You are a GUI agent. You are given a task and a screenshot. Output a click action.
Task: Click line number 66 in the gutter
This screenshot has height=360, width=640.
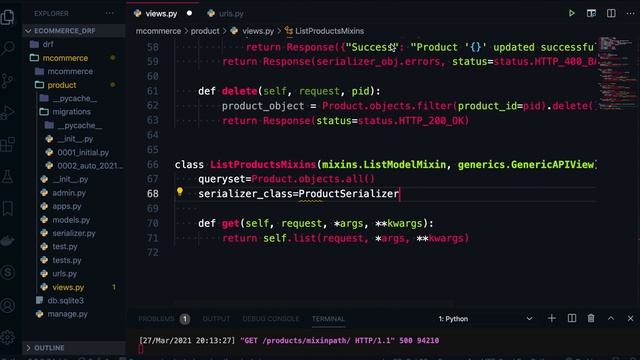pos(152,164)
